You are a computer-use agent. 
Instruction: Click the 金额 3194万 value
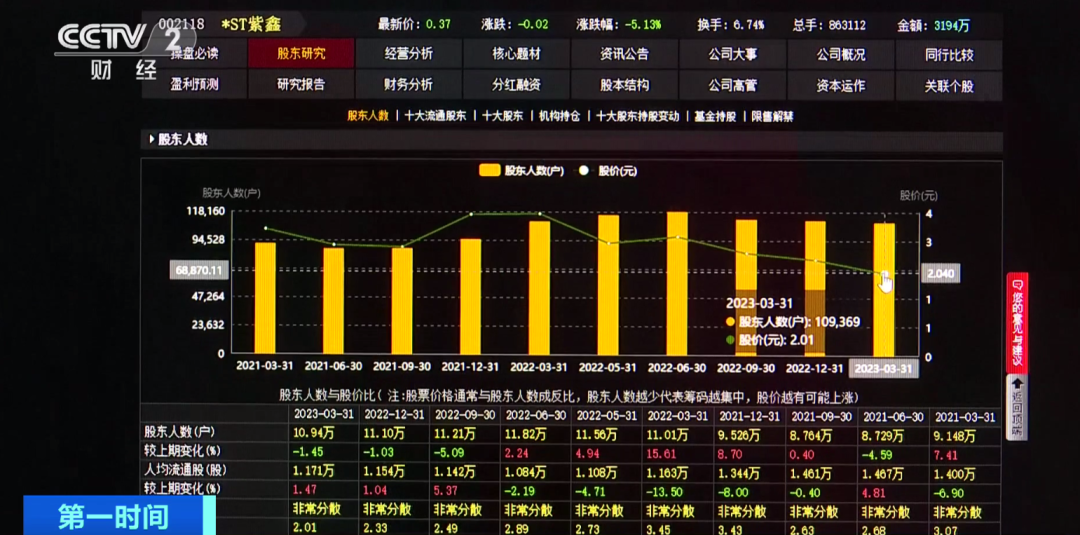951,25
